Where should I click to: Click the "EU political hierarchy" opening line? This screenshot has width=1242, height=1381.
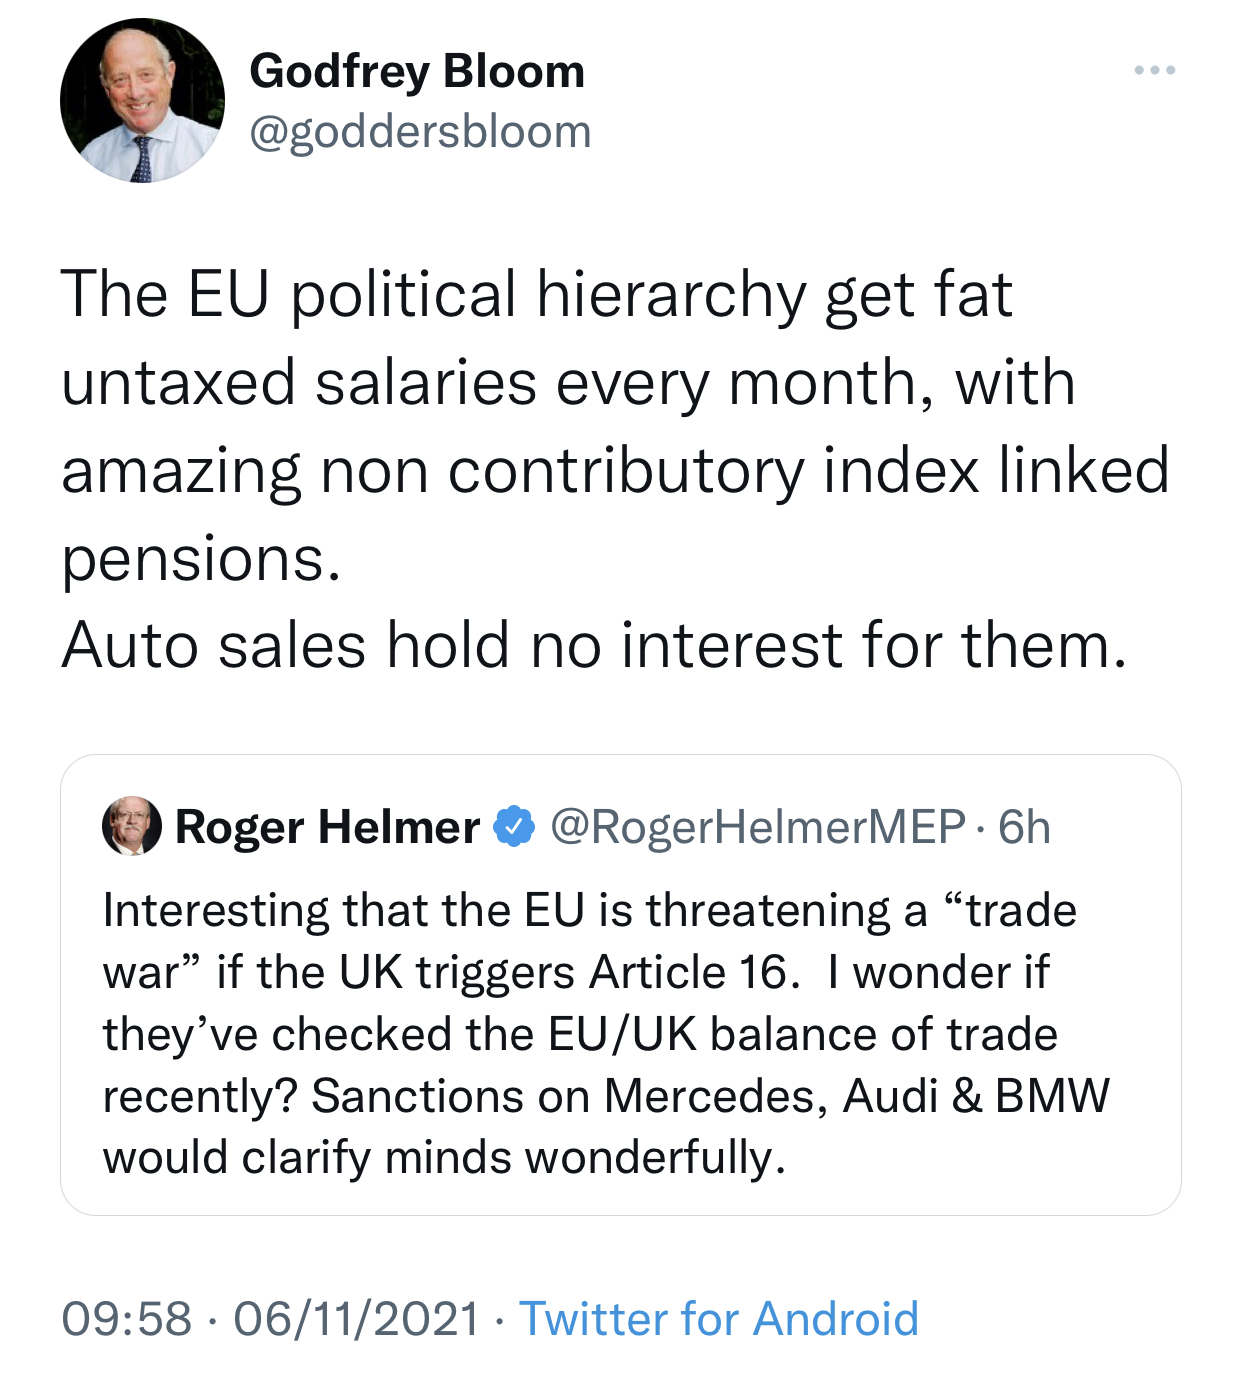[x=537, y=295]
